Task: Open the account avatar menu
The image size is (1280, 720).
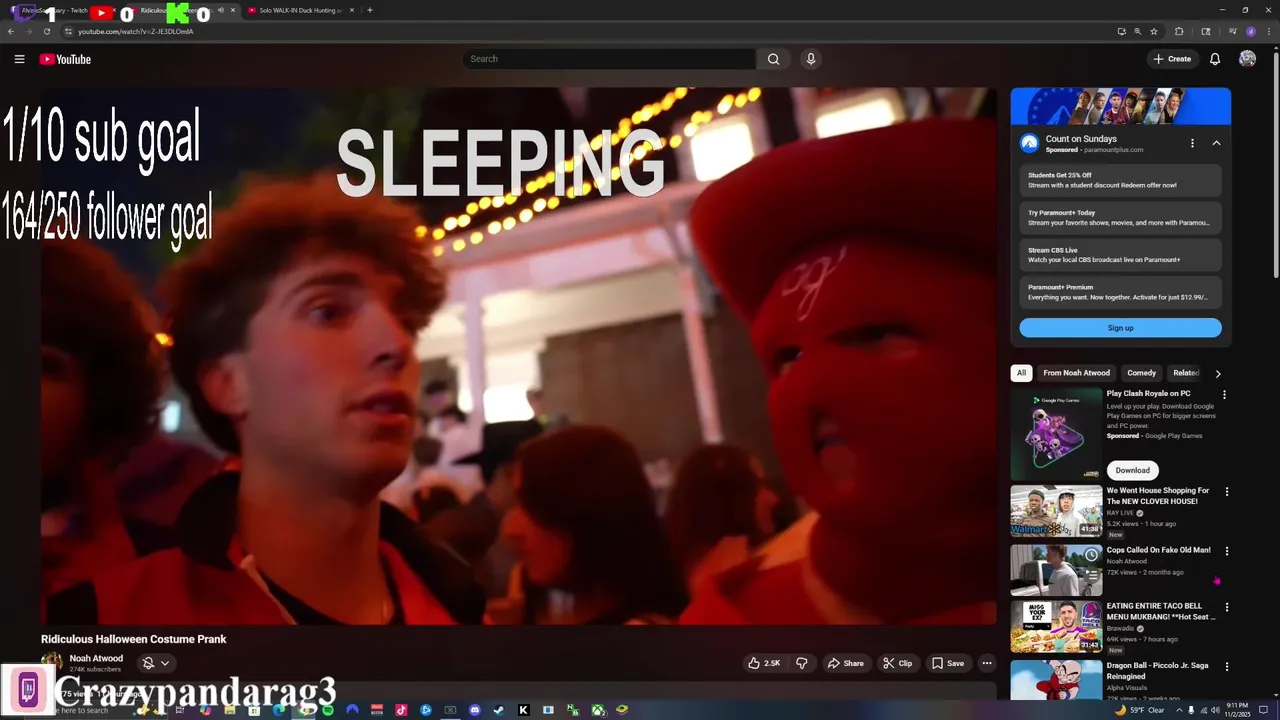Action: 1247,59
